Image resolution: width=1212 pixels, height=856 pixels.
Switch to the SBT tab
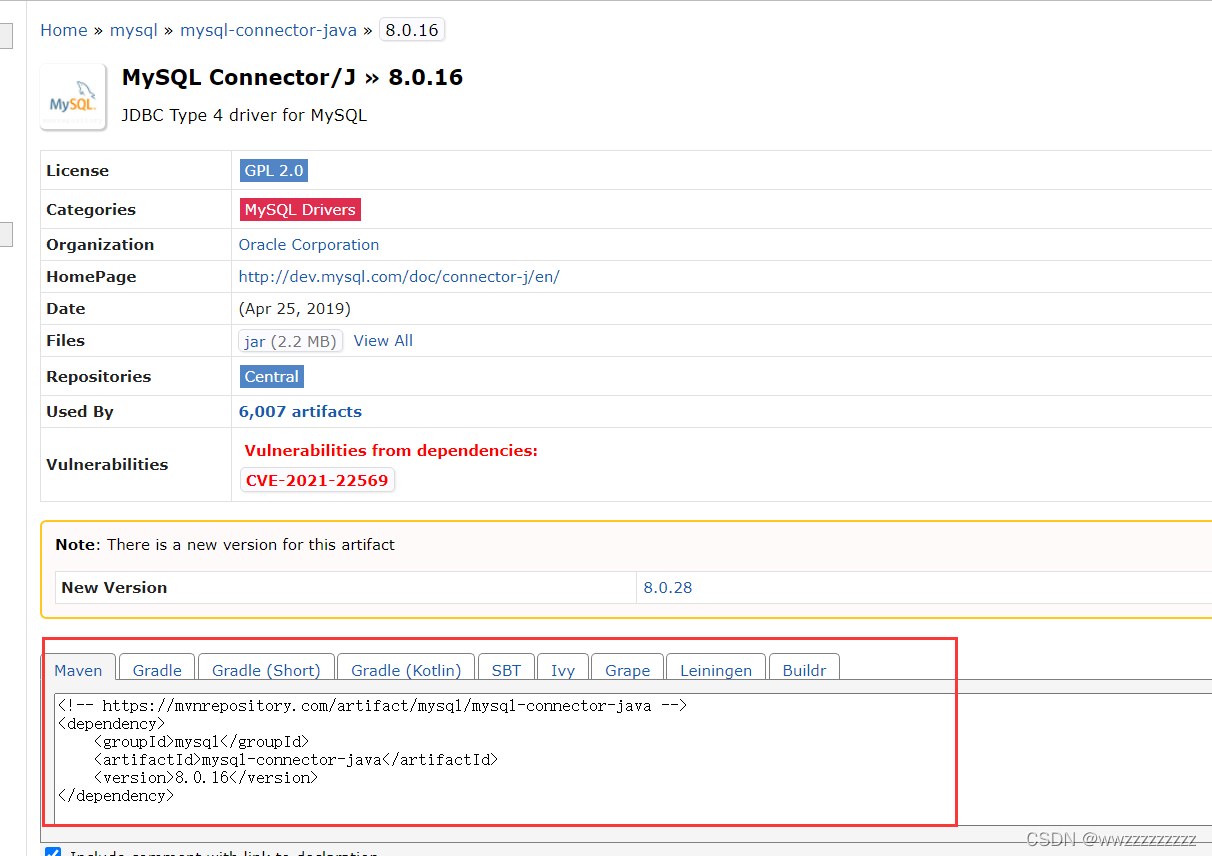pyautogui.click(x=506, y=670)
